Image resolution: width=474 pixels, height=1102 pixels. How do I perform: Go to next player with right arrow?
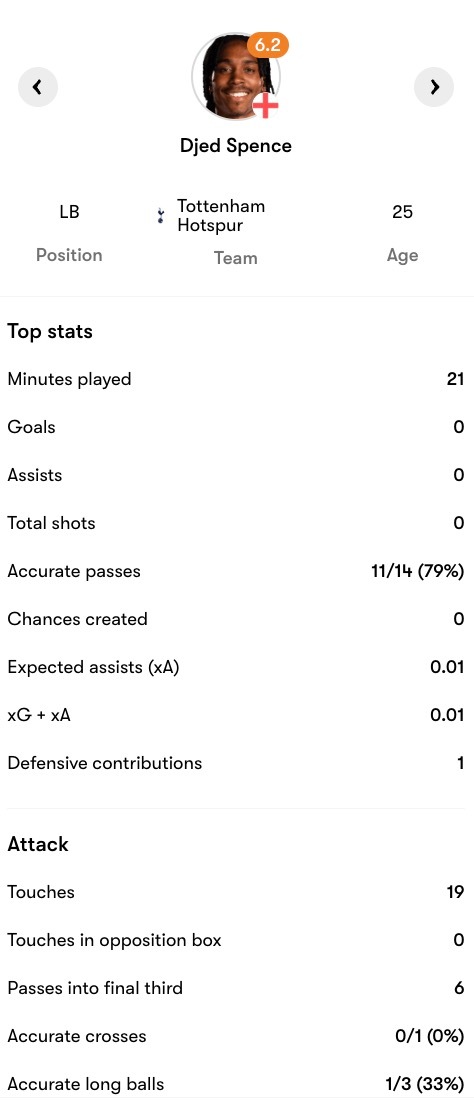coord(434,87)
